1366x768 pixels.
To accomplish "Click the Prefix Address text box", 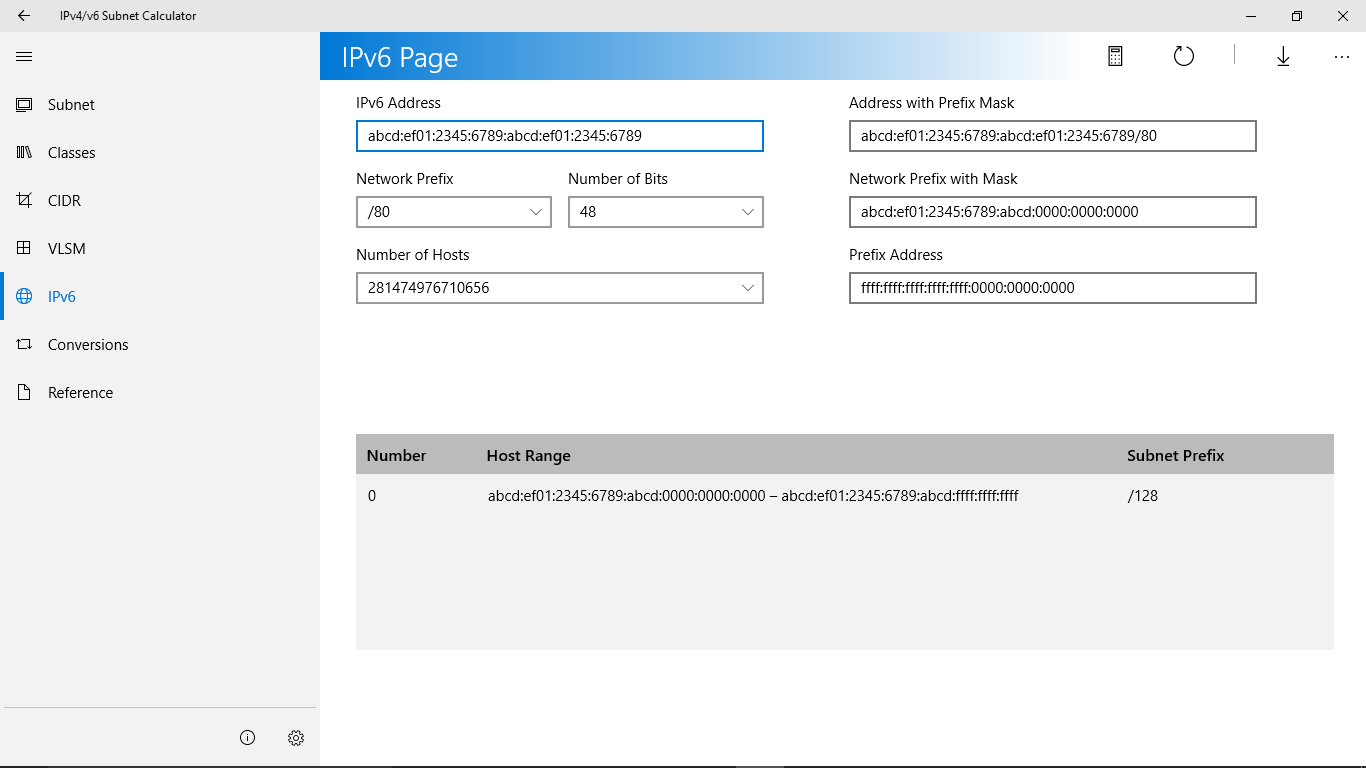I will tap(1052, 288).
